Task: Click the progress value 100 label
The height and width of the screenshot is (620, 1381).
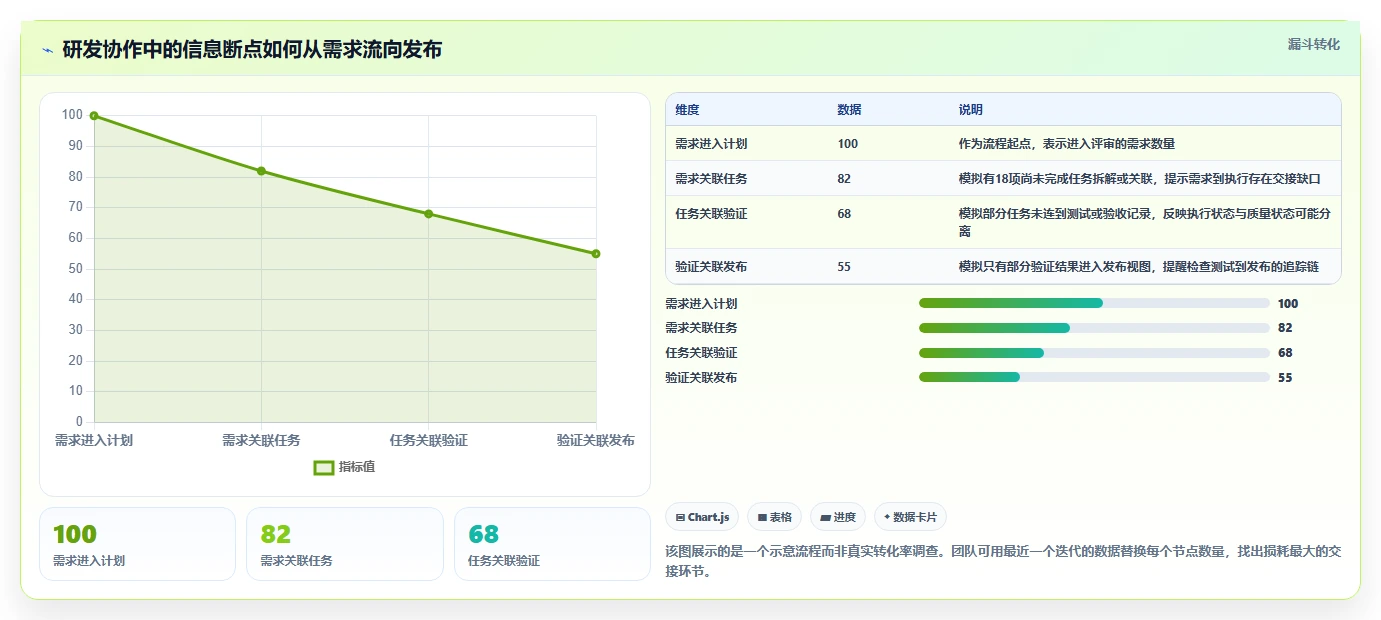Action: pyautogui.click(x=1288, y=304)
